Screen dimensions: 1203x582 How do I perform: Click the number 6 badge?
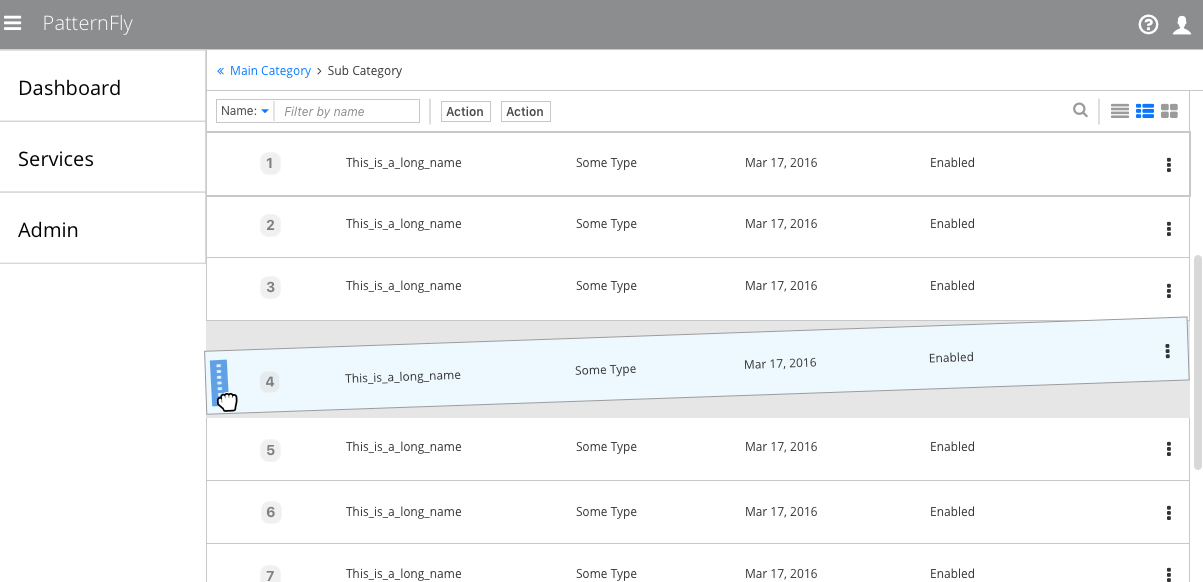click(x=270, y=513)
